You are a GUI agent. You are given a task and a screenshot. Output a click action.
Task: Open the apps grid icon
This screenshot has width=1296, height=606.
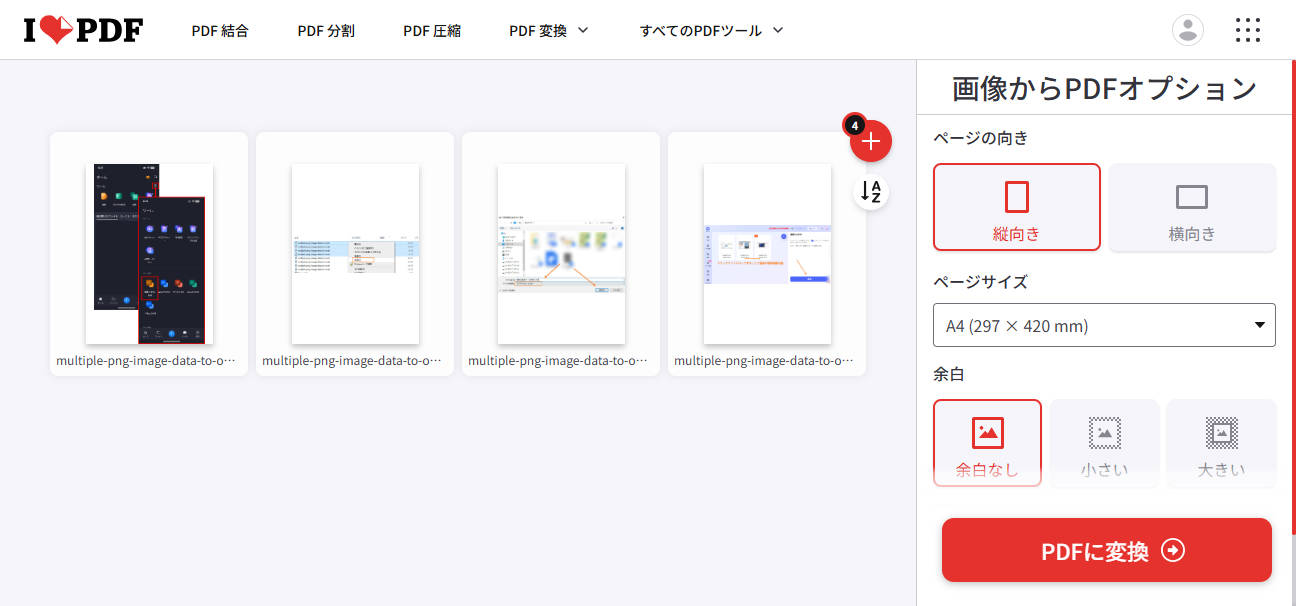[1247, 30]
